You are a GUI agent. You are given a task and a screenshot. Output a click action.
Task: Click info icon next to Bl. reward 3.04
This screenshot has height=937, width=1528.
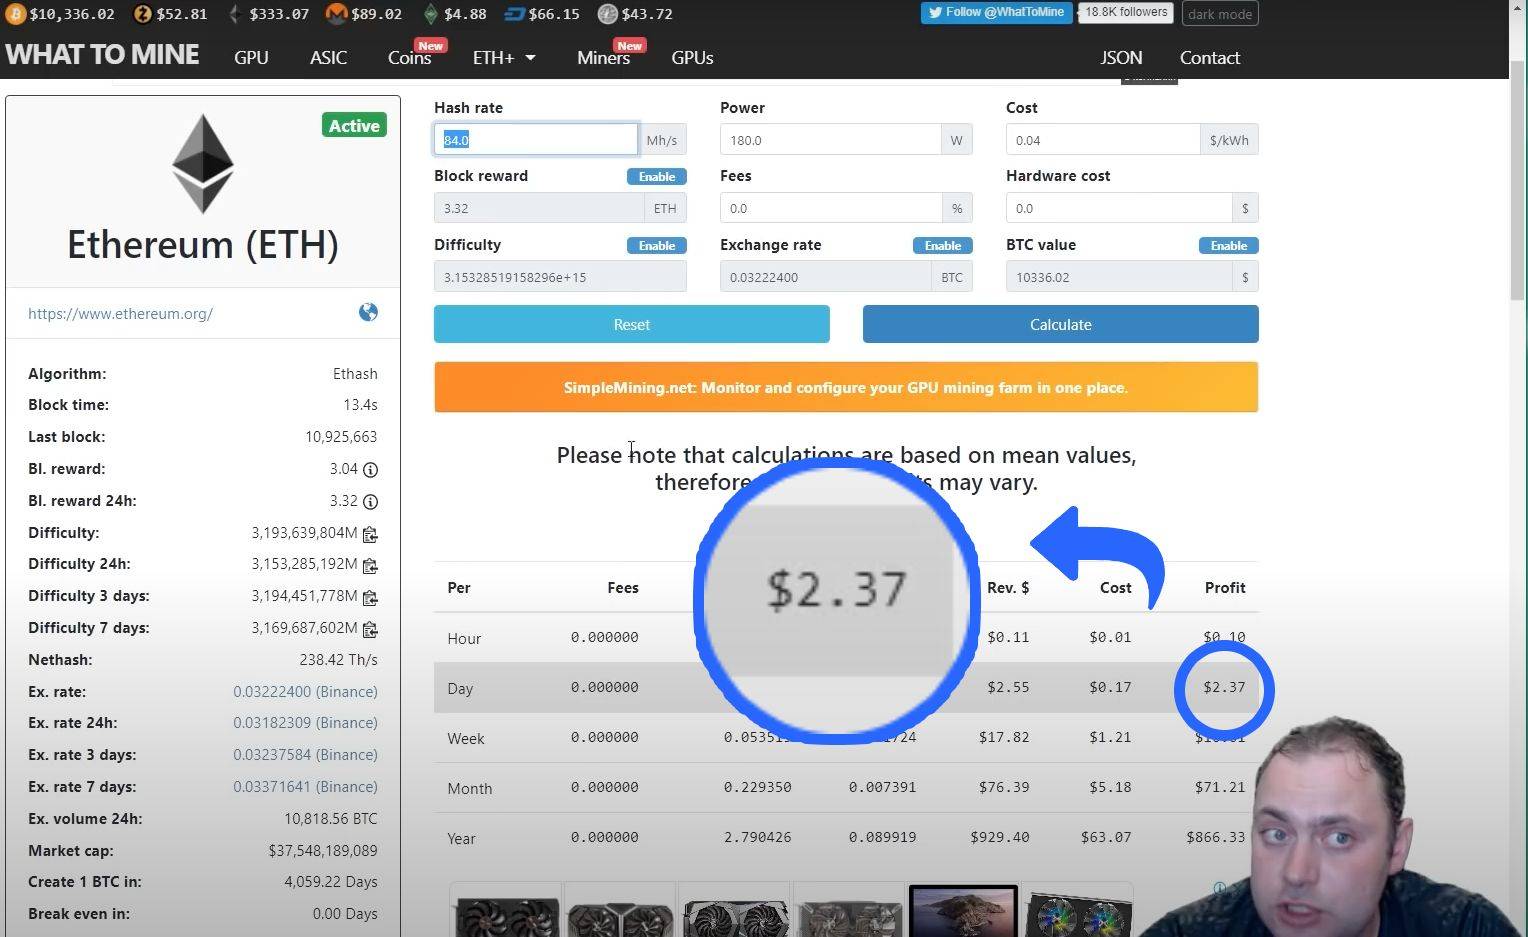click(x=370, y=470)
